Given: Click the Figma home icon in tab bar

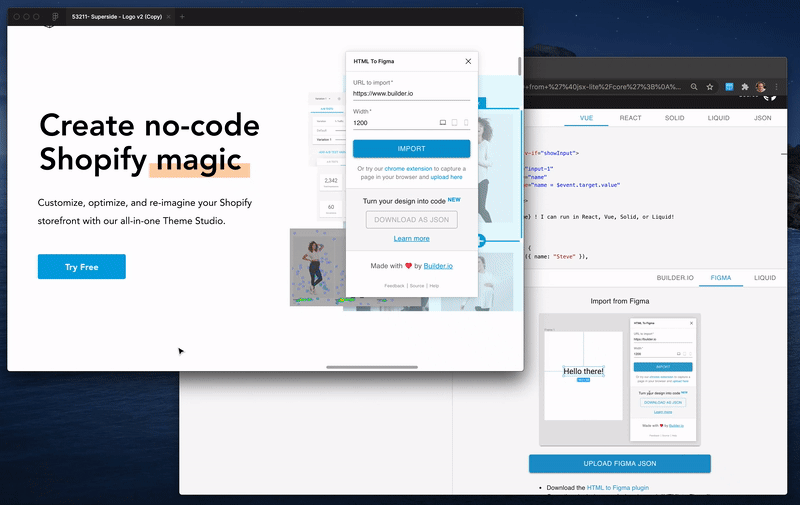Looking at the screenshot, I should (x=56, y=16).
